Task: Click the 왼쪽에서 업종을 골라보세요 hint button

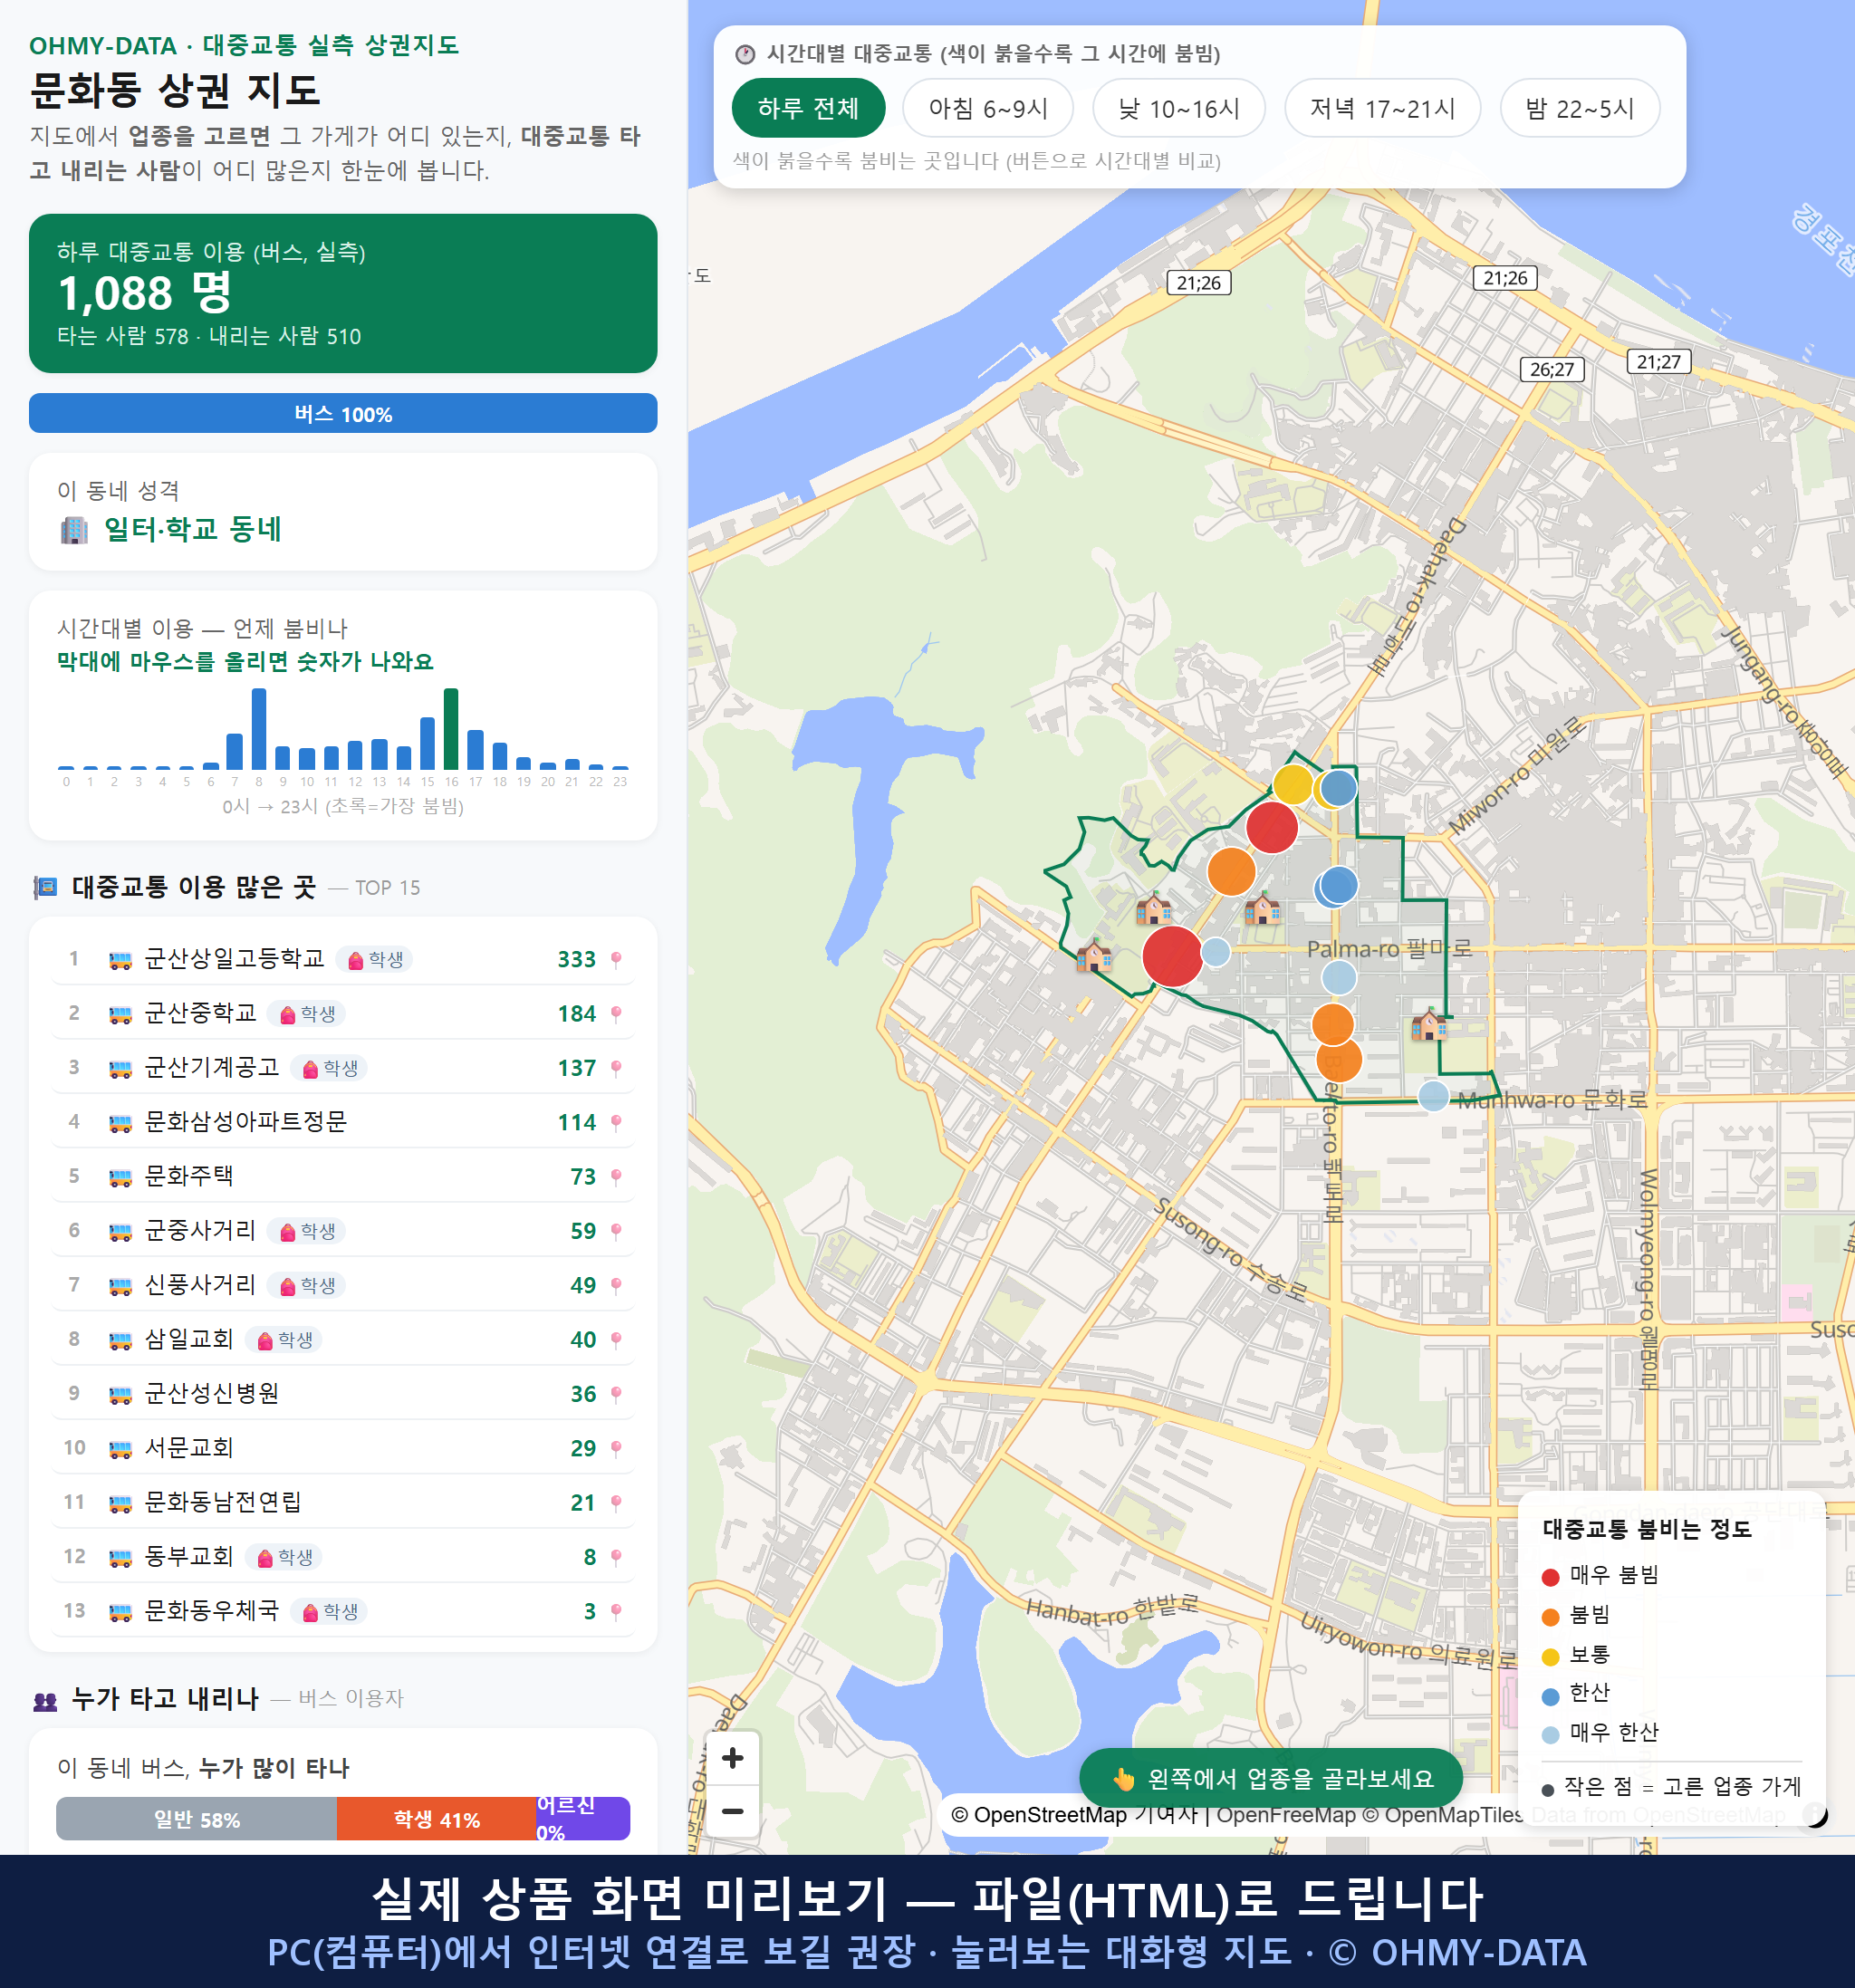Action: (x=1271, y=1778)
